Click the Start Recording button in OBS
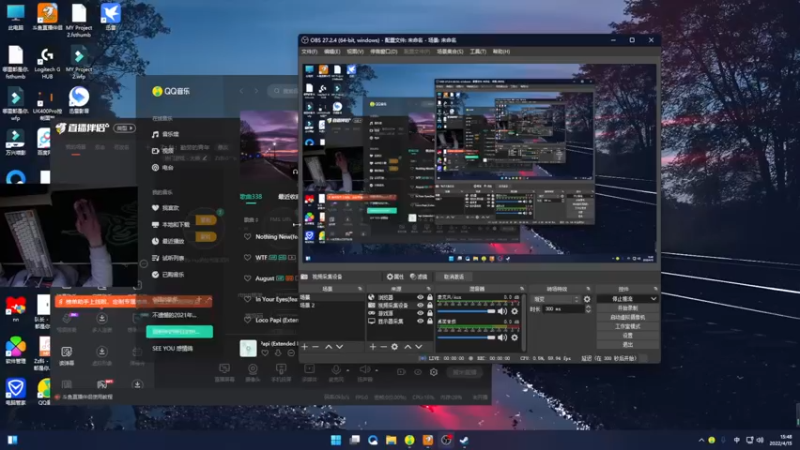Image resolution: width=800 pixels, height=450 pixels. coord(628,308)
